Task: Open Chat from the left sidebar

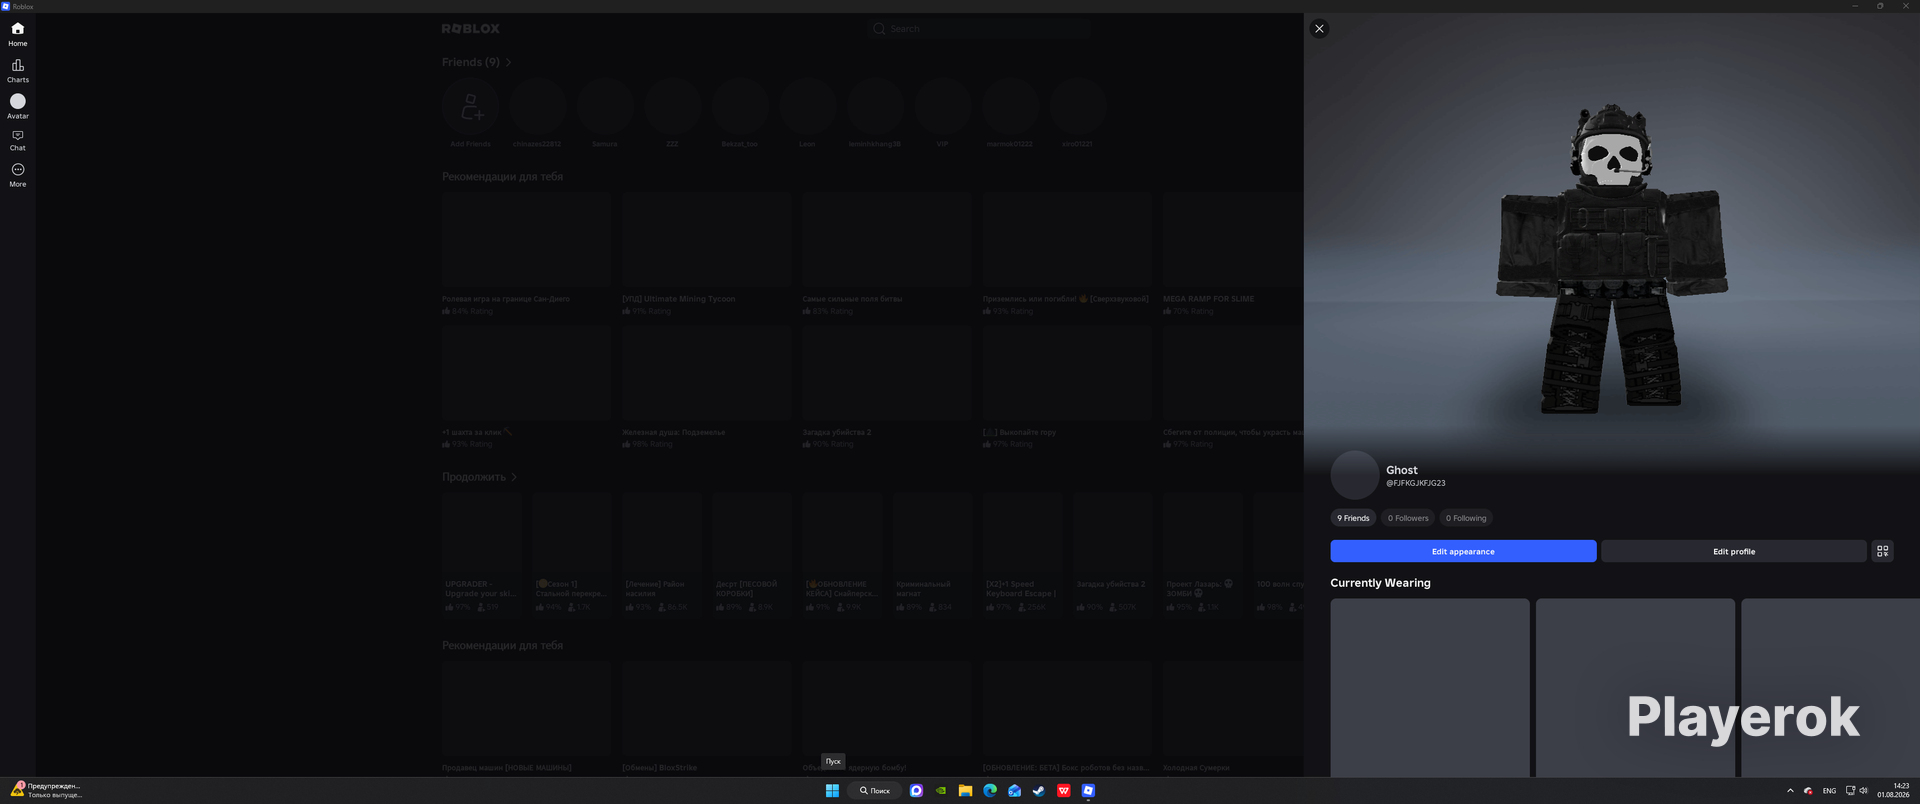Action: 18,140
